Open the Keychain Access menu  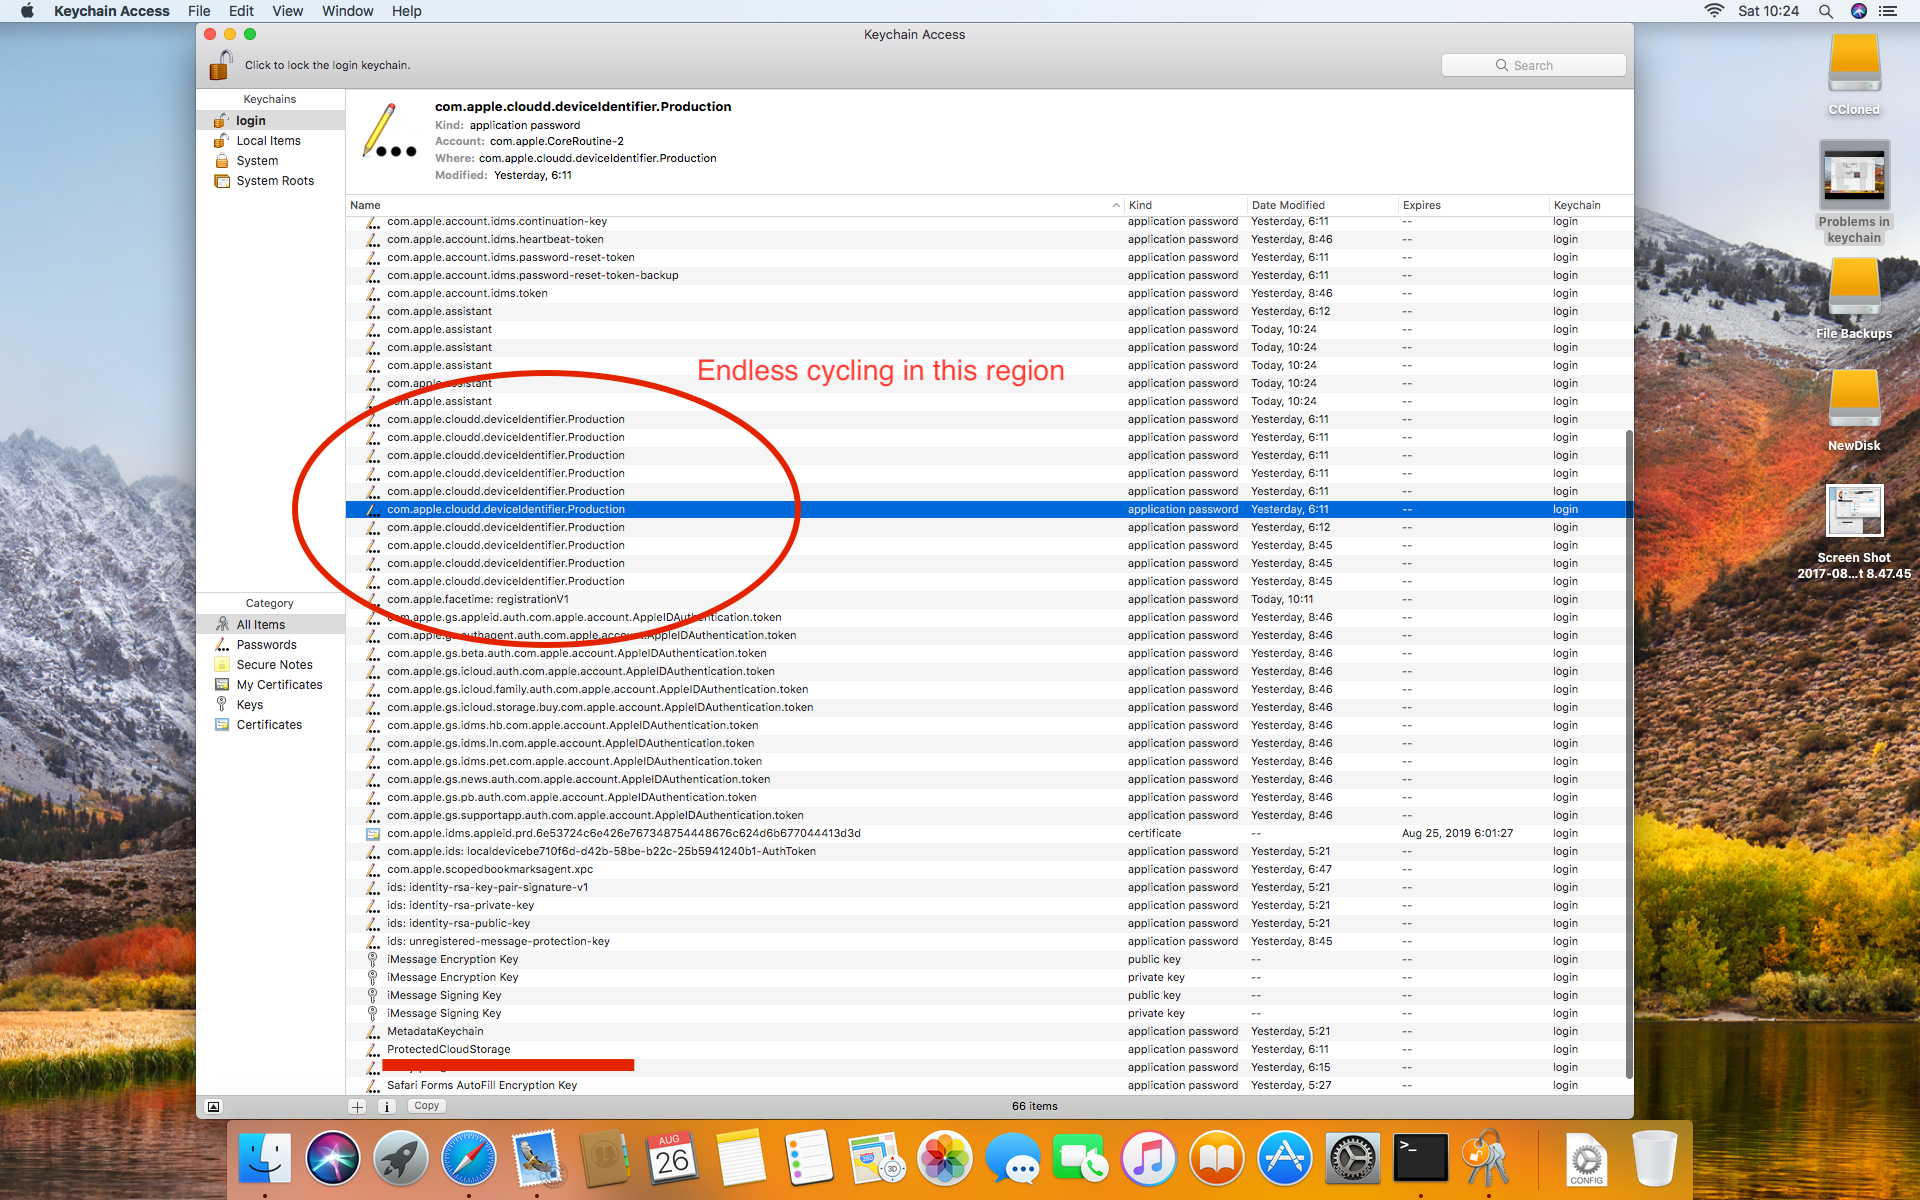pos(111,11)
